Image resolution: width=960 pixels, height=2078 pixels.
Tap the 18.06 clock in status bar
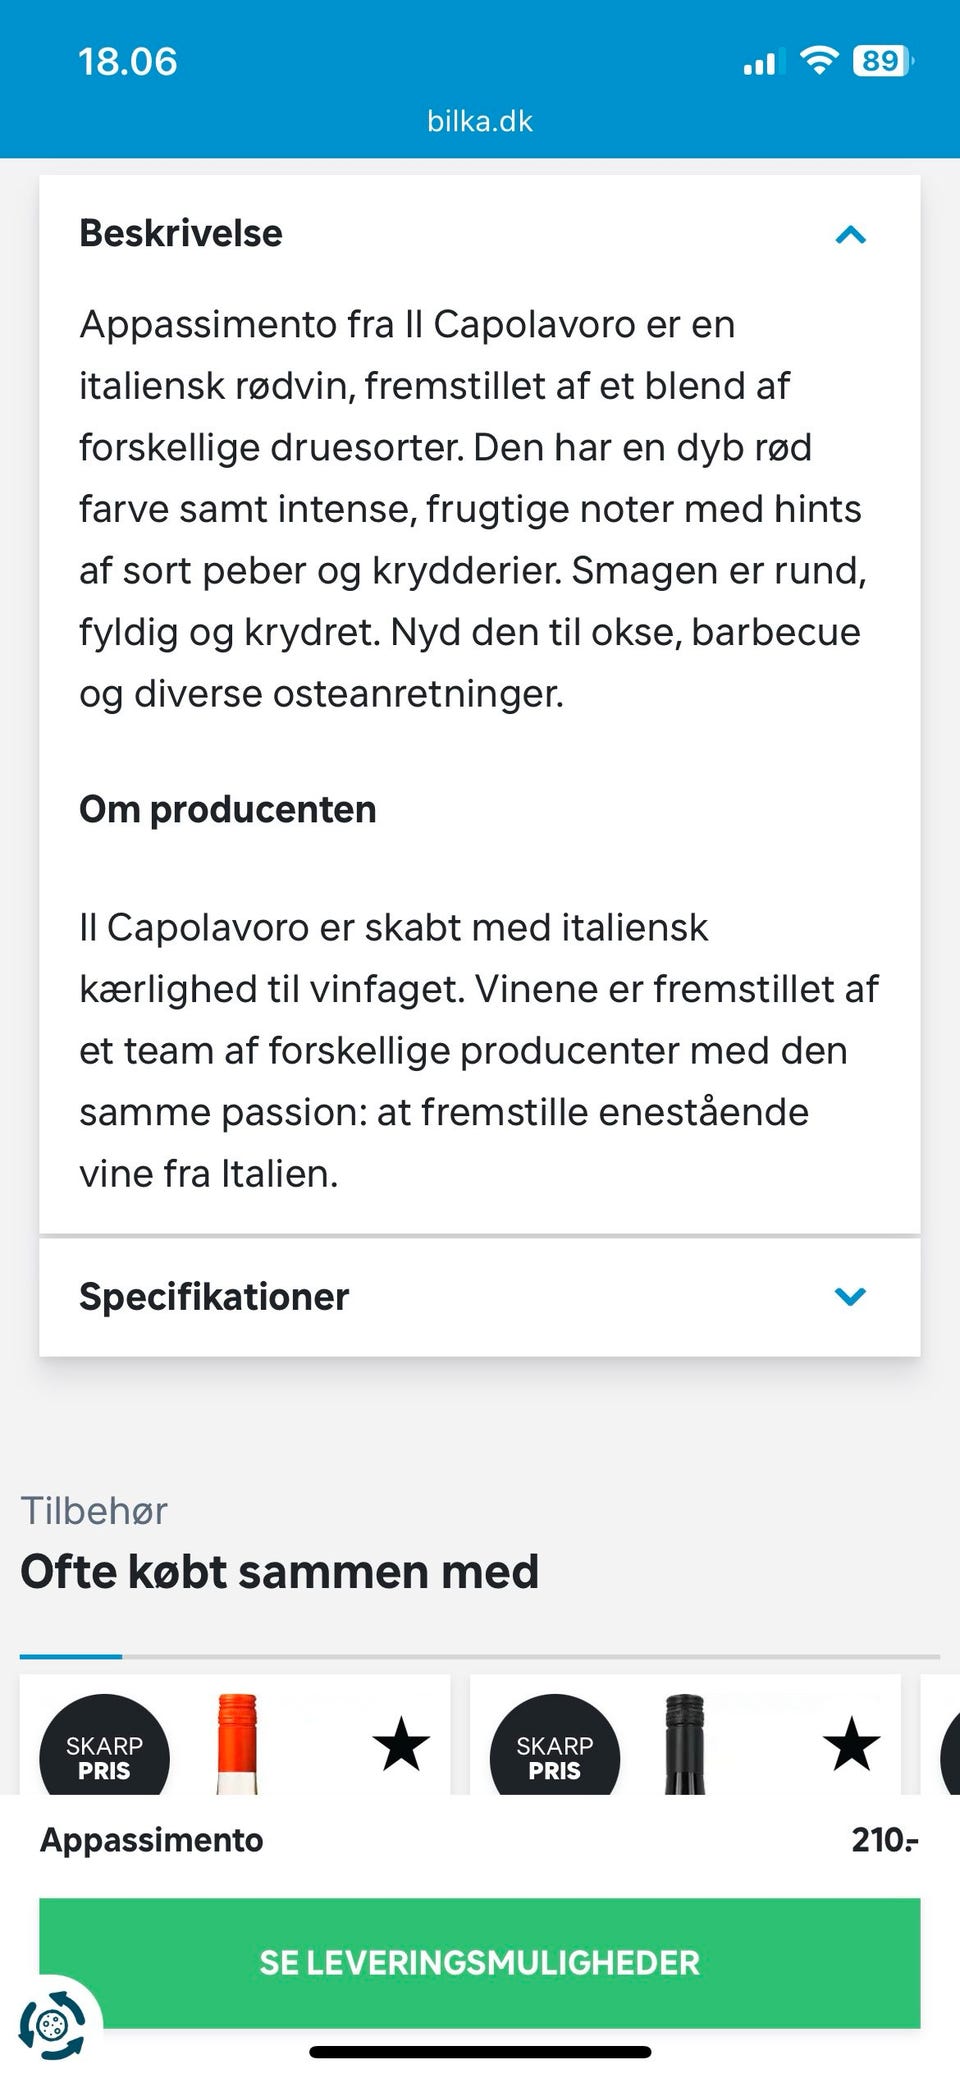tap(128, 62)
